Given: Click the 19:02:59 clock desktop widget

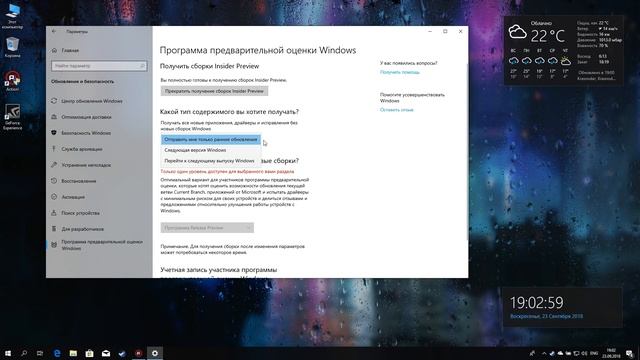Looking at the screenshot, I should pos(563,307).
